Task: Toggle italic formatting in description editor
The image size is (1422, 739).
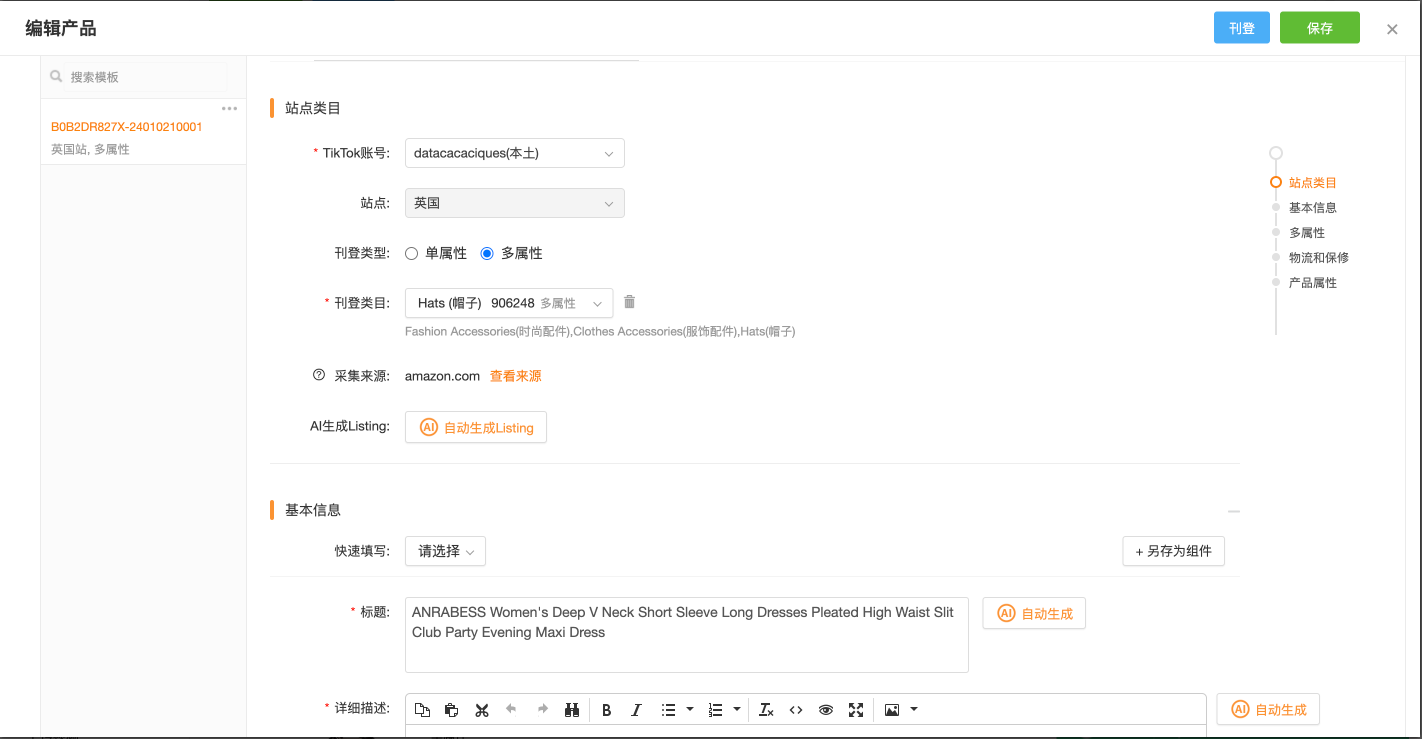Action: [636, 710]
